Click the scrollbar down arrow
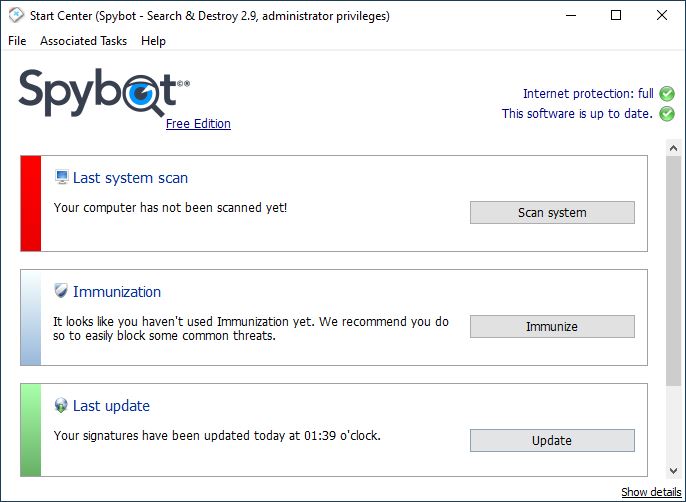The image size is (686, 502). click(x=673, y=470)
